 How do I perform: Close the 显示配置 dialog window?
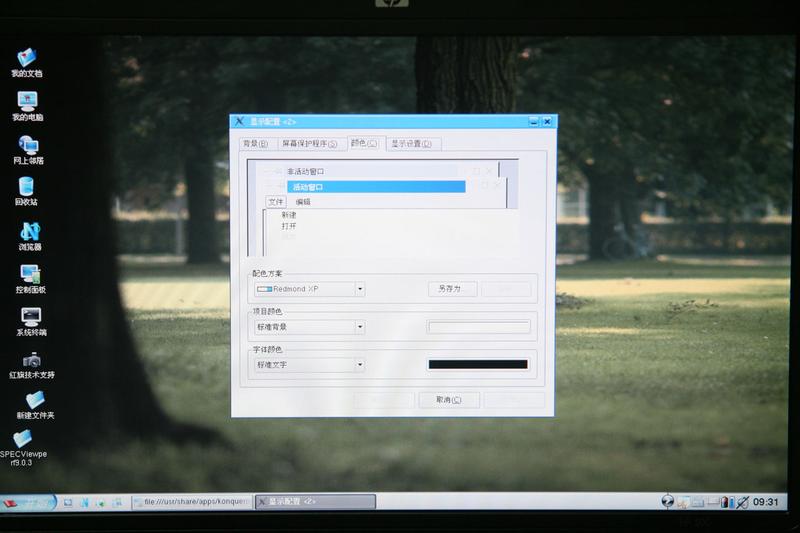click(547, 121)
